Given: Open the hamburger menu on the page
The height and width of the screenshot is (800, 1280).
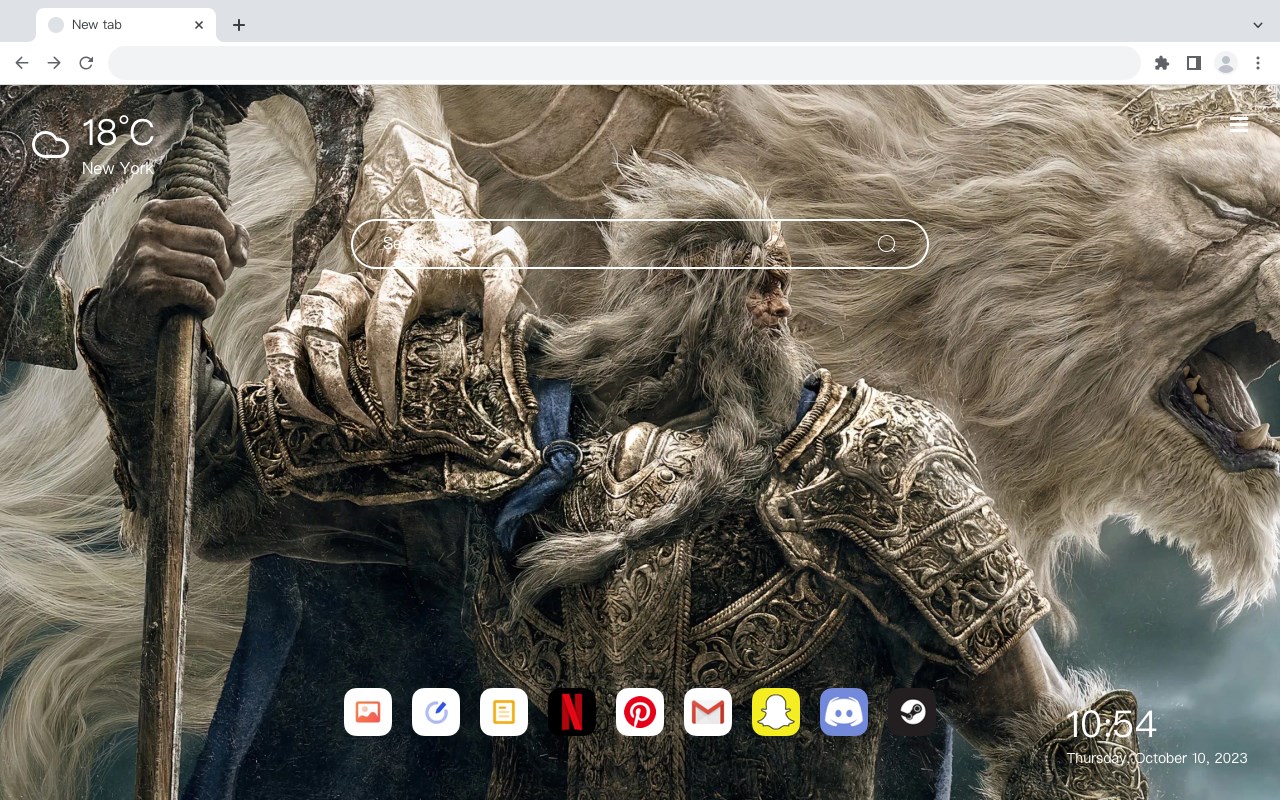Looking at the screenshot, I should tap(1239, 124).
